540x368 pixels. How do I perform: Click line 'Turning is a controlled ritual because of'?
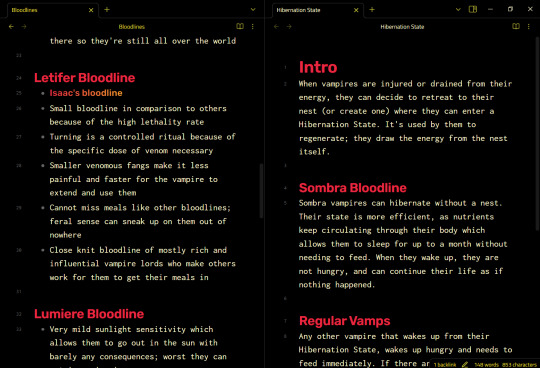[142, 137]
